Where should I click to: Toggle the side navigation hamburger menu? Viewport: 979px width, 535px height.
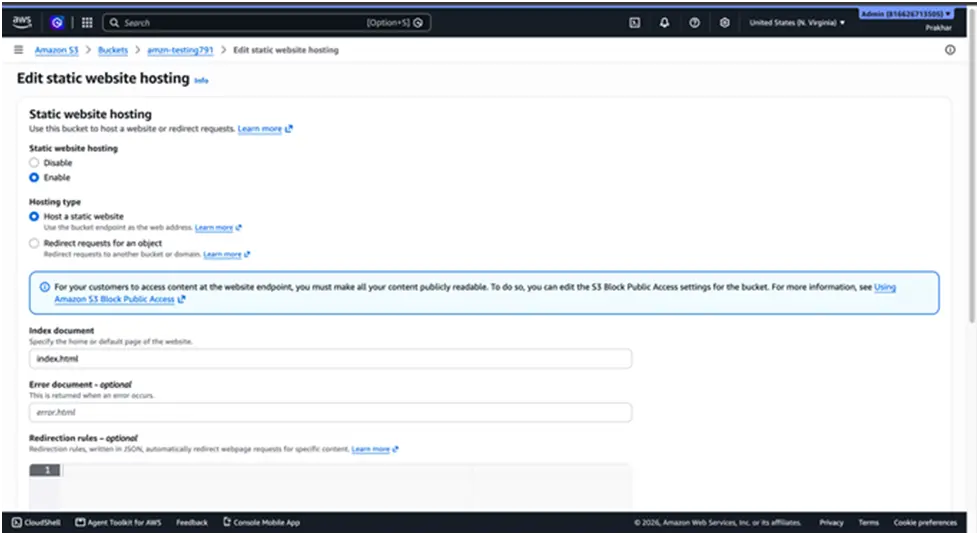pos(19,50)
